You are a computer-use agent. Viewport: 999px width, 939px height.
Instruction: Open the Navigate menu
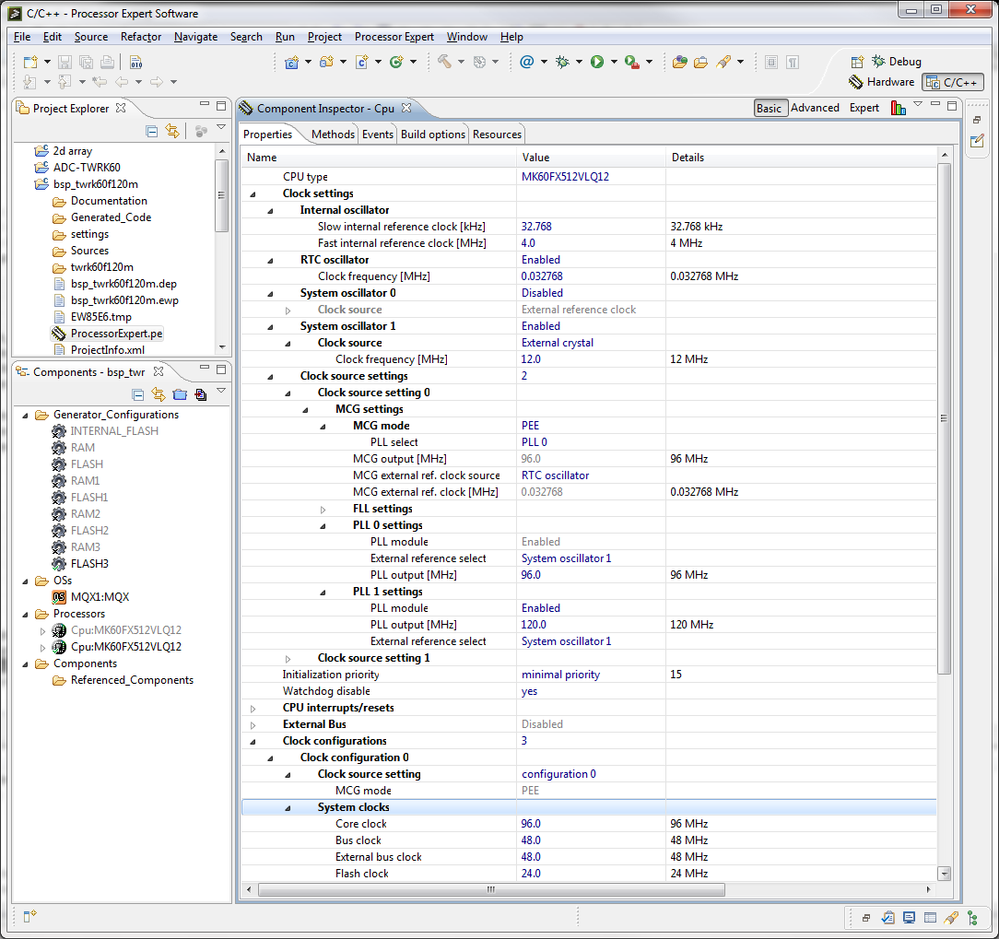(196, 36)
